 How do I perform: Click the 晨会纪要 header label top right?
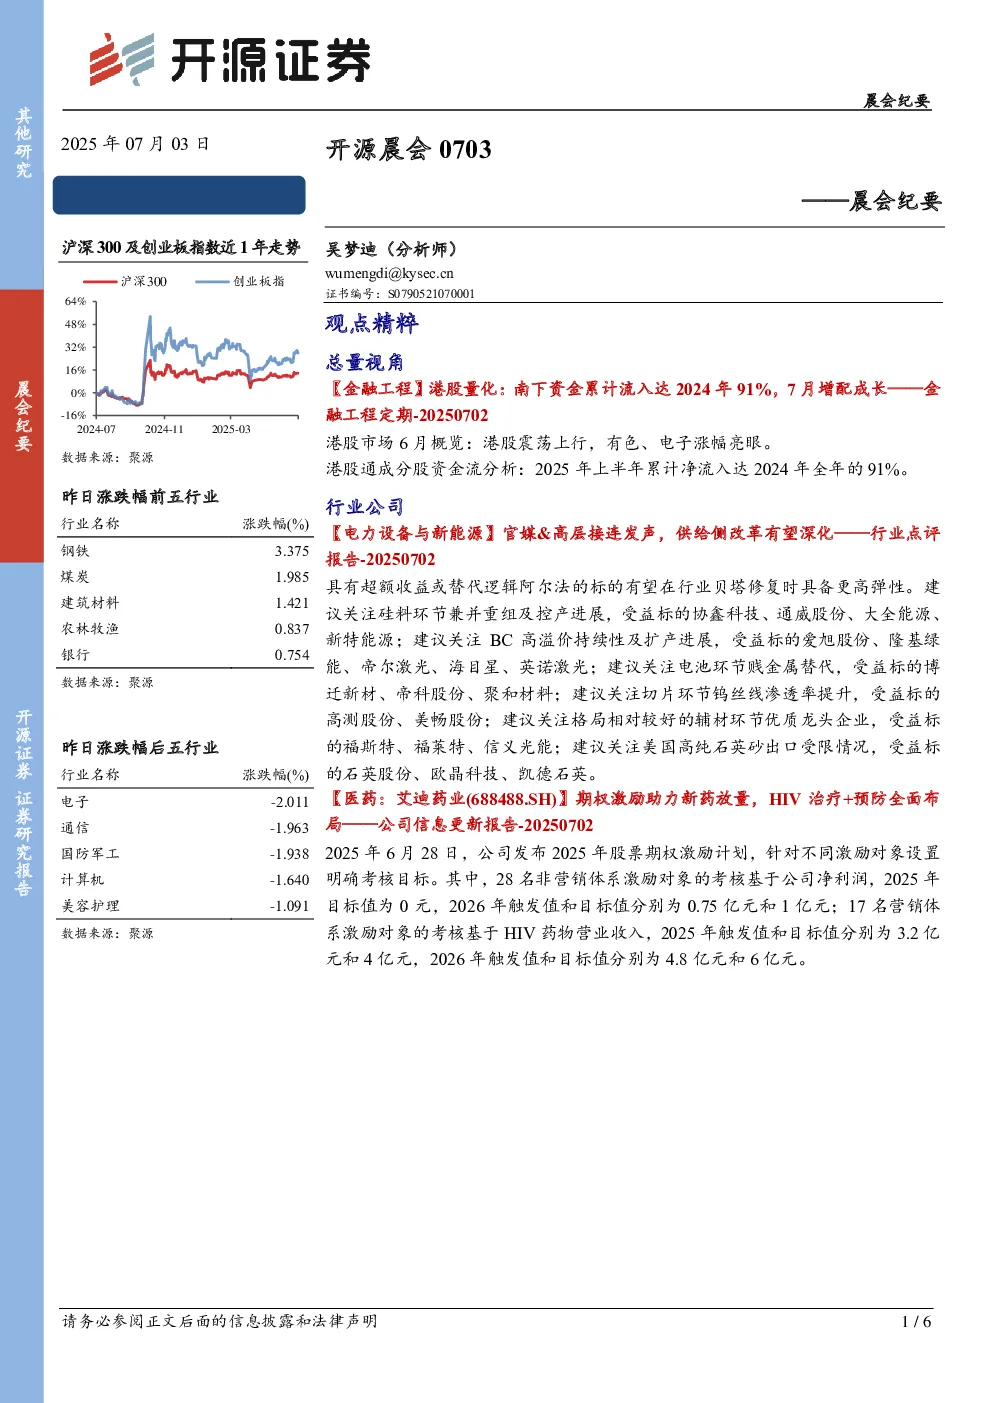point(897,101)
